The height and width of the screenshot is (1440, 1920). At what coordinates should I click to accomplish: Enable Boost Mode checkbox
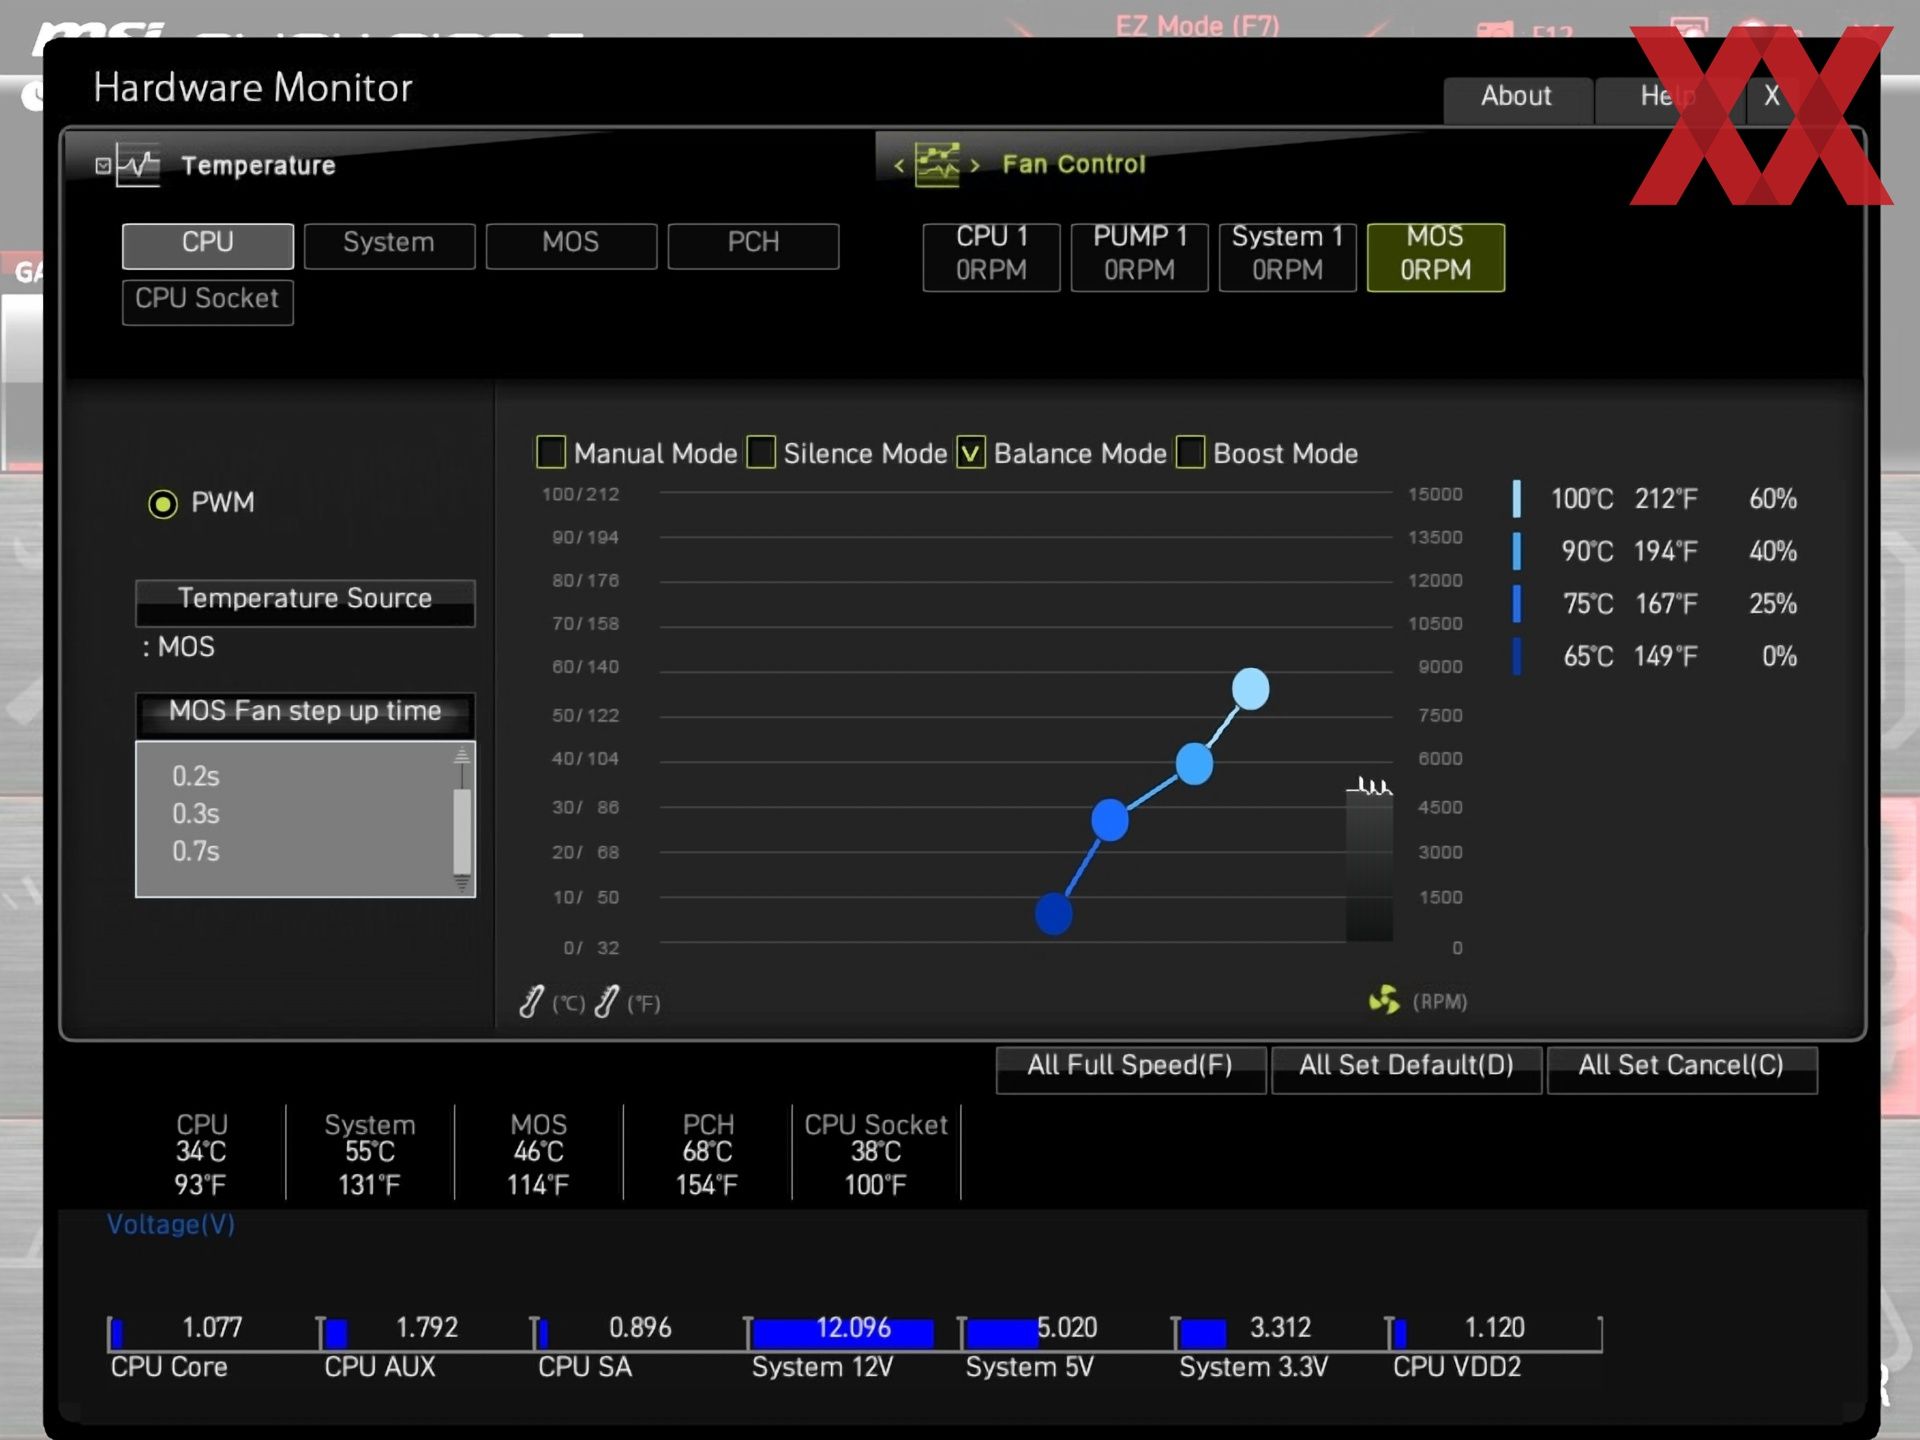[x=1190, y=452]
